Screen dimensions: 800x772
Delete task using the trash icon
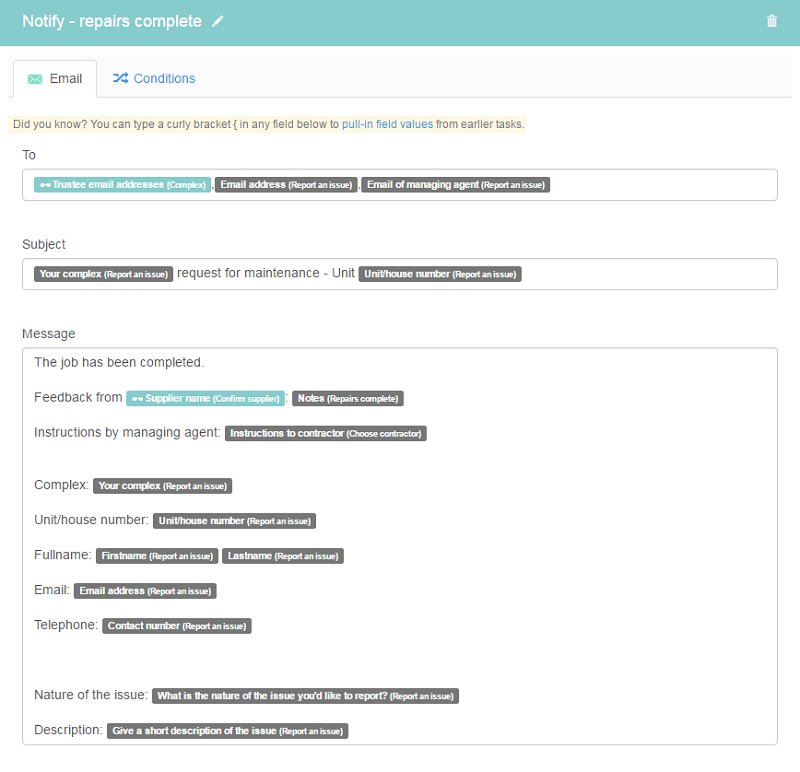pyautogui.click(x=771, y=21)
